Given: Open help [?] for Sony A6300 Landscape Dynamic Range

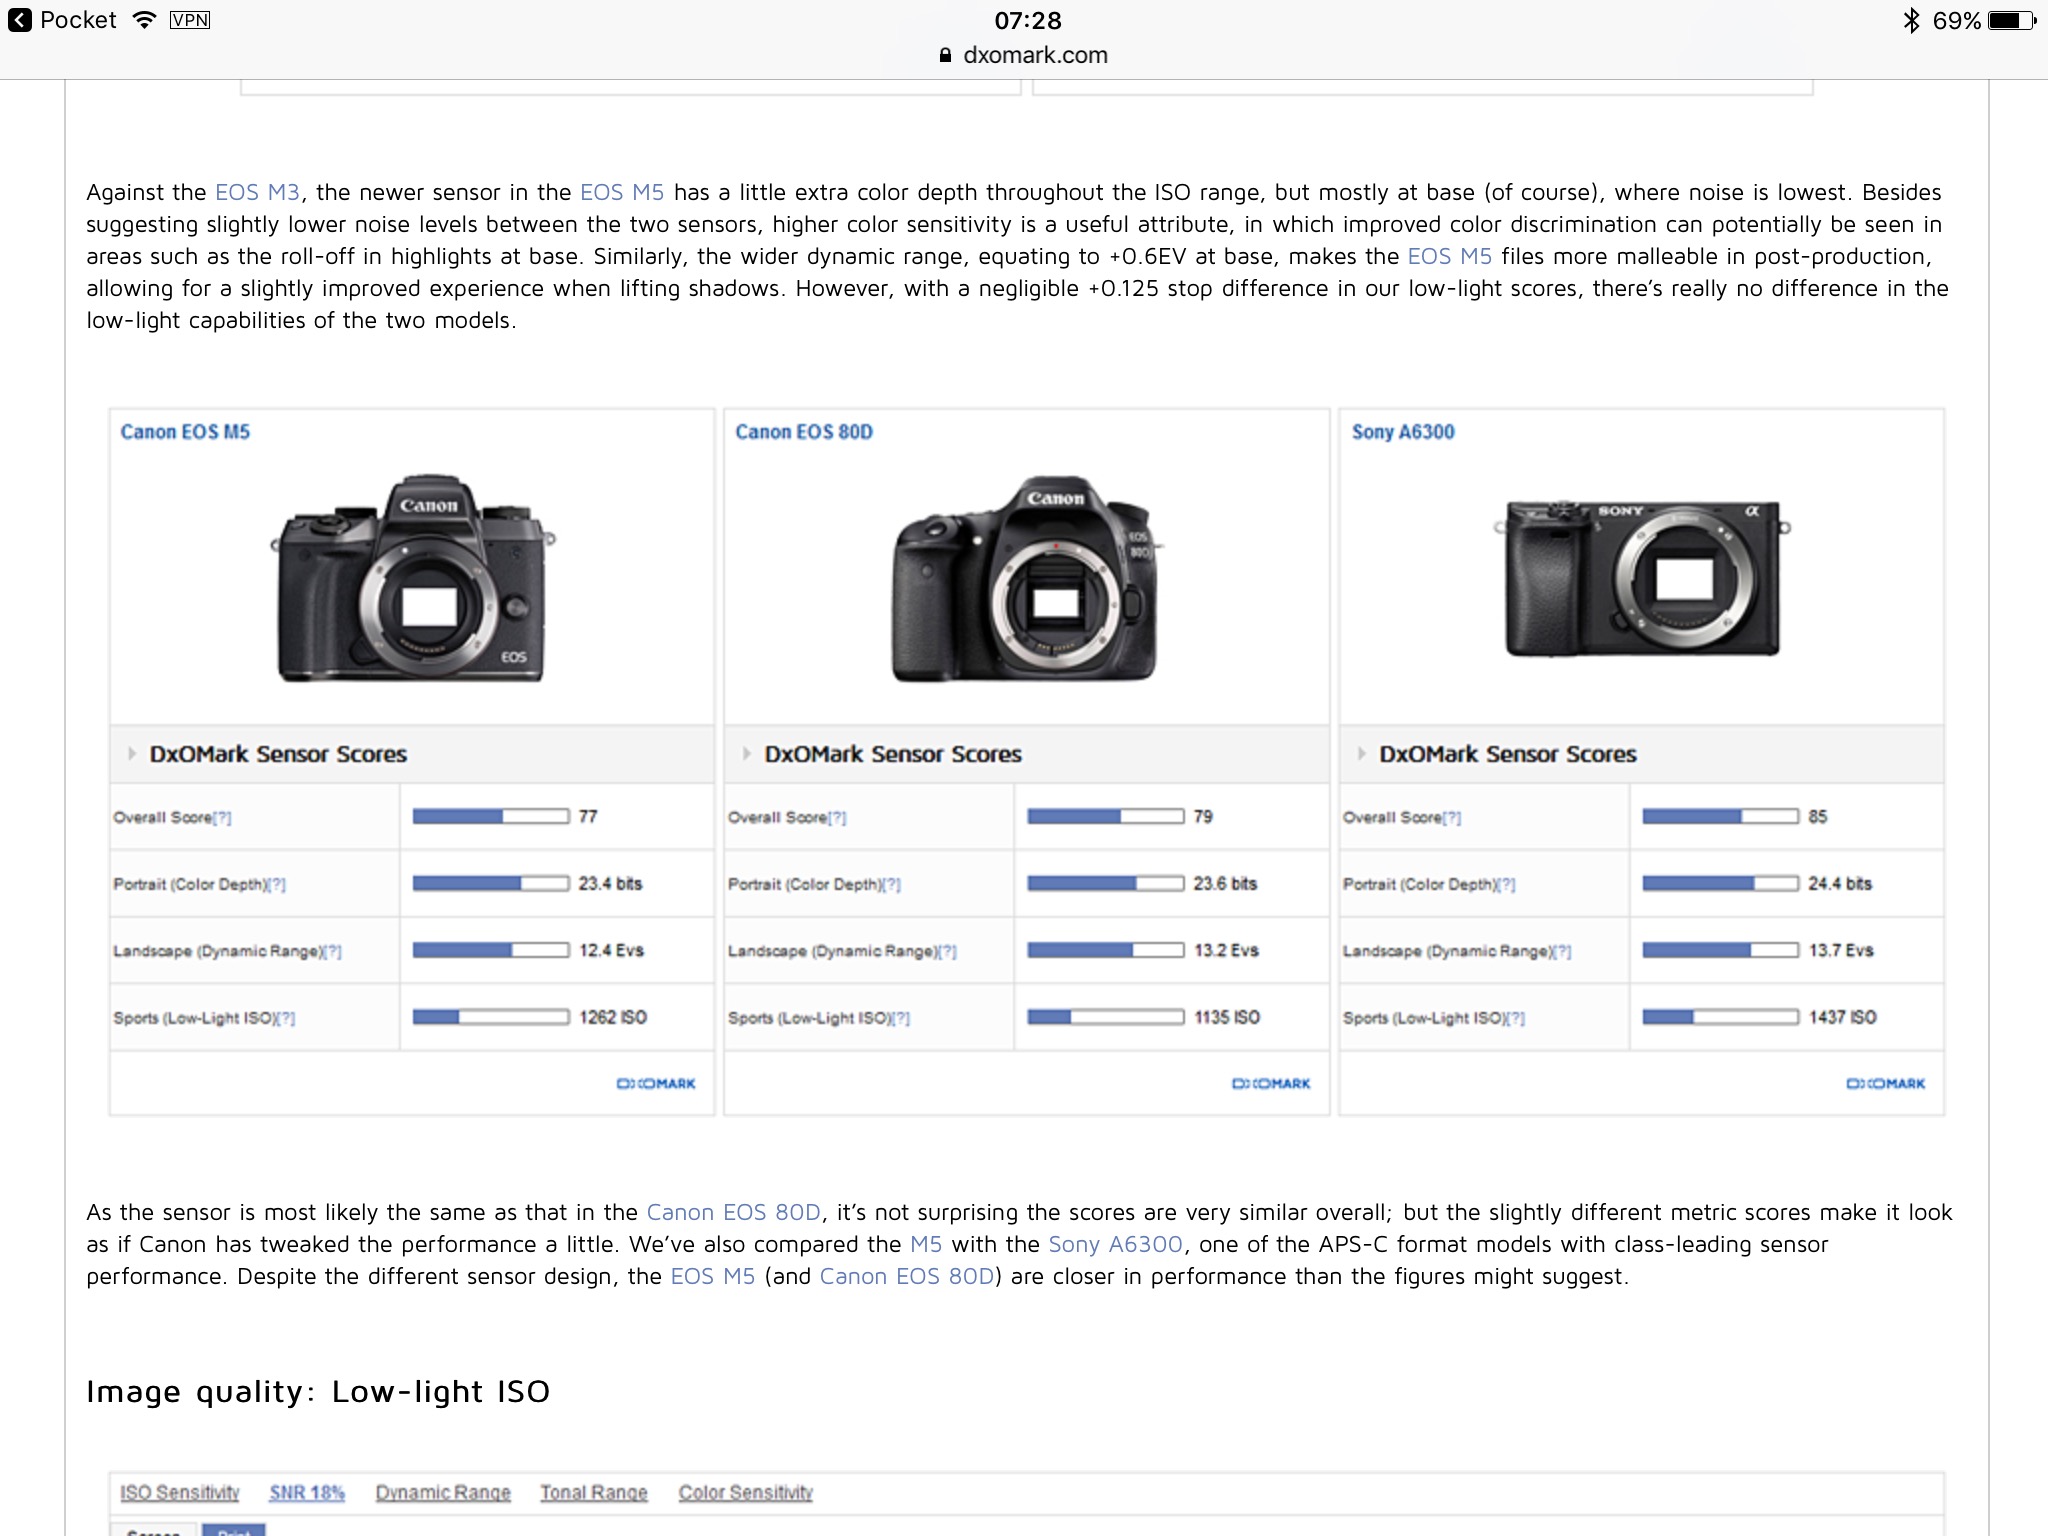Looking at the screenshot, I should [1562, 952].
